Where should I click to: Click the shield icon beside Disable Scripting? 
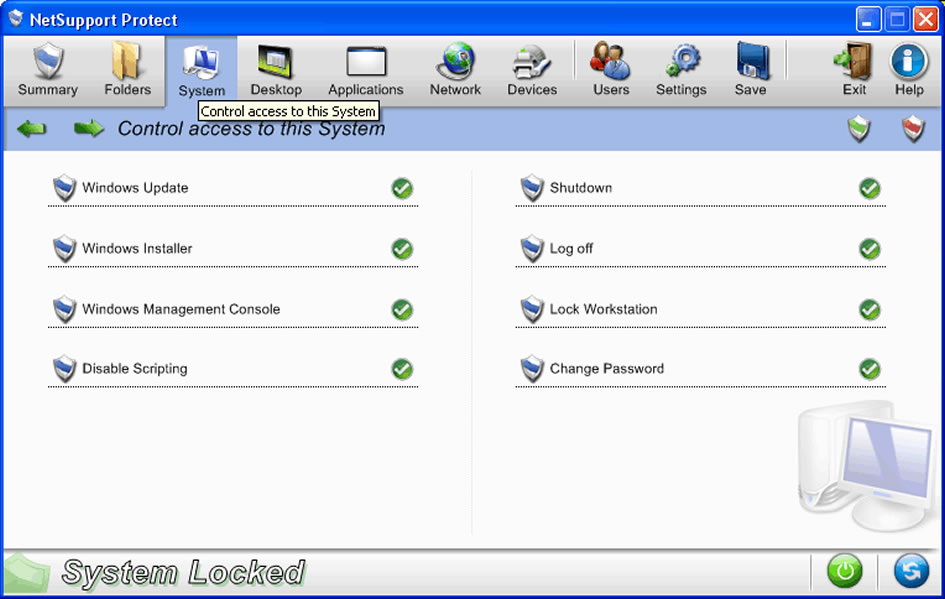64,369
